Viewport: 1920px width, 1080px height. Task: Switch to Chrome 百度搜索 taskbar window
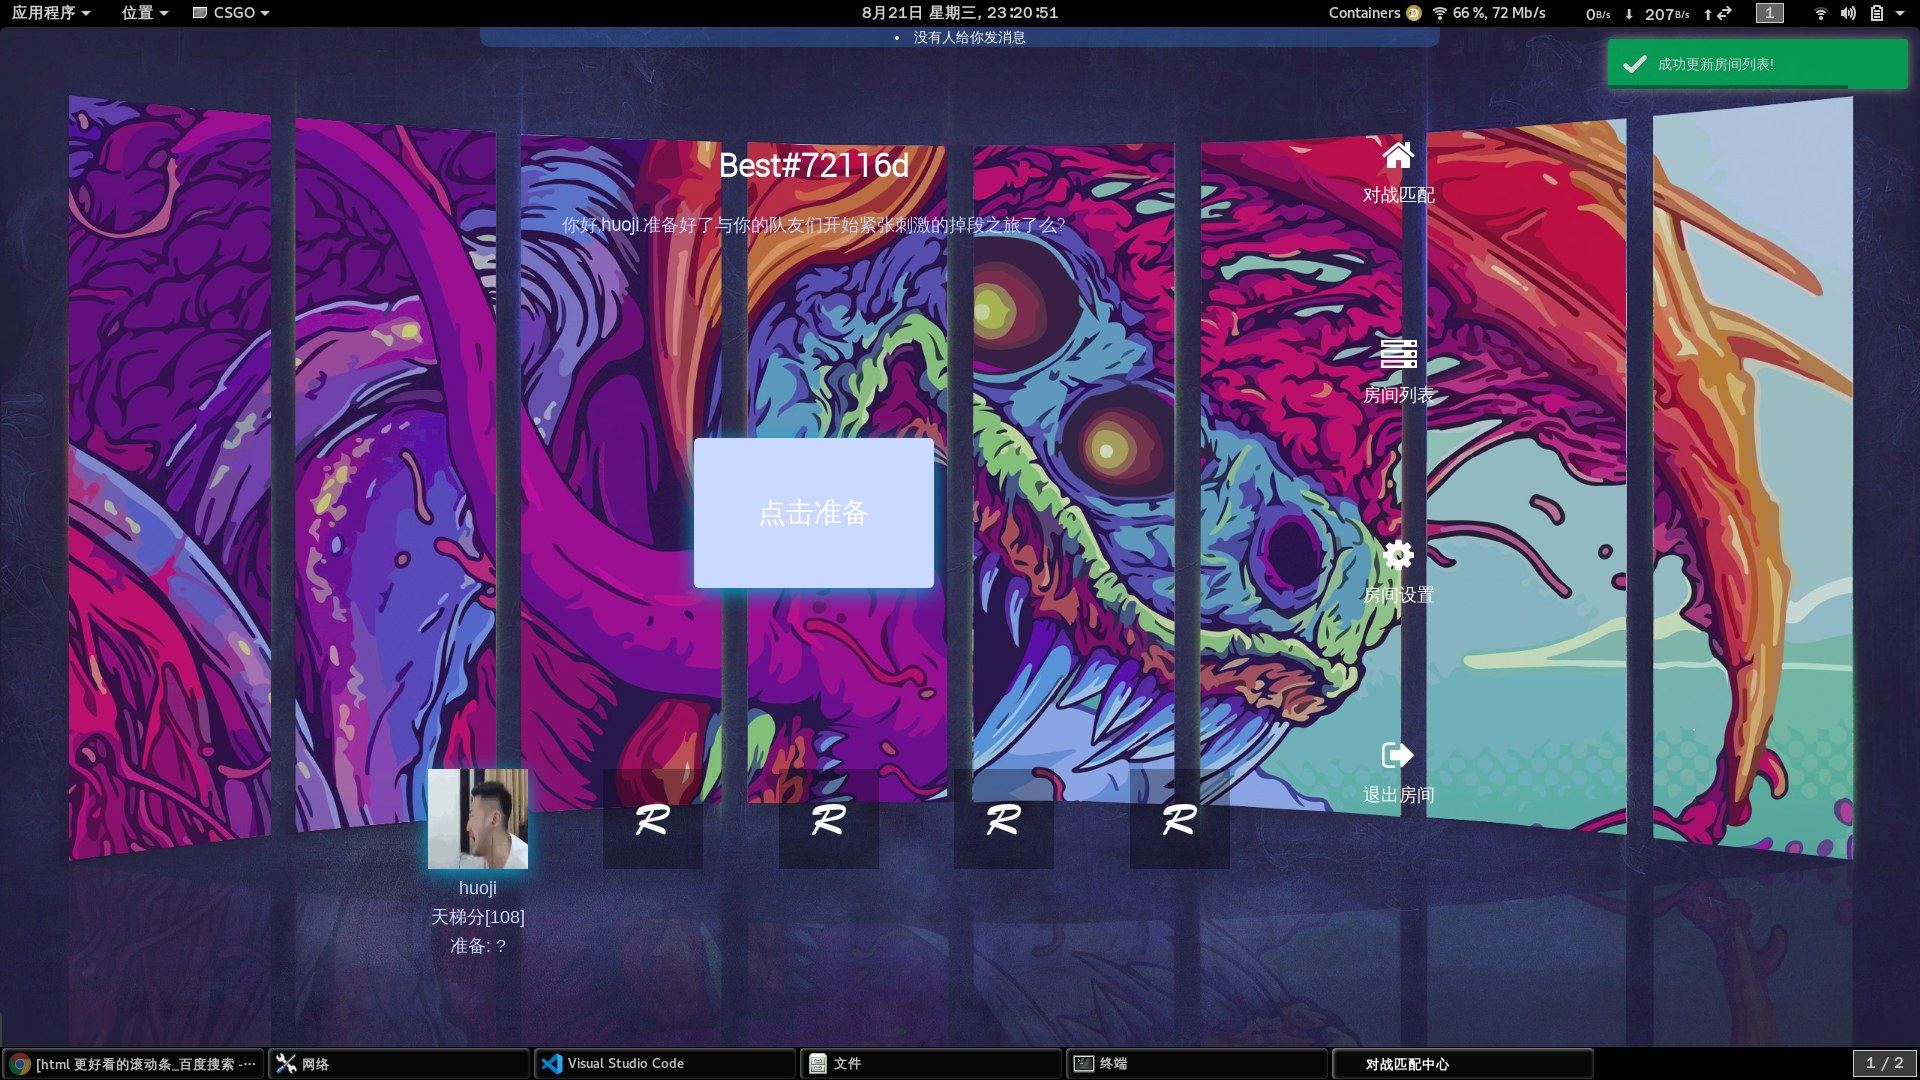coord(133,1064)
